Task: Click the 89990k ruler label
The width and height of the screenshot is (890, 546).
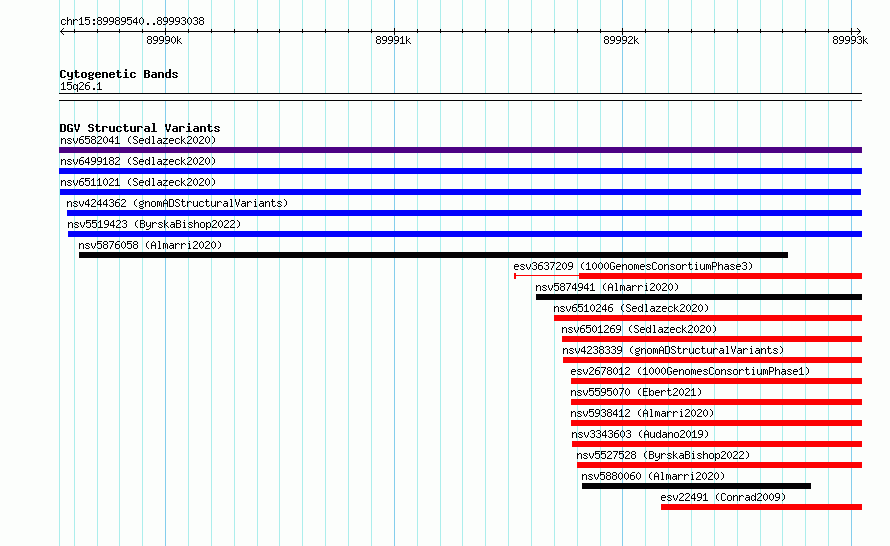Action: click(x=164, y=40)
